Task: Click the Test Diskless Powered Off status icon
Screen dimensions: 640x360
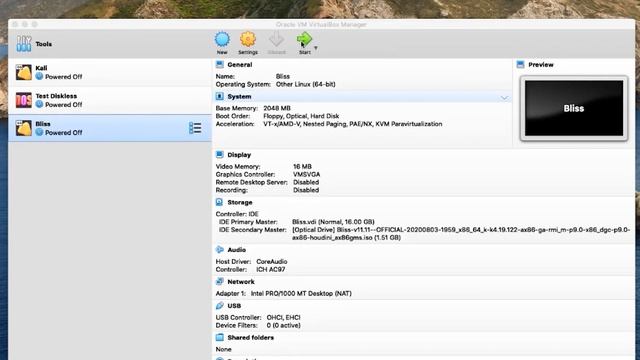Action: [x=39, y=104]
